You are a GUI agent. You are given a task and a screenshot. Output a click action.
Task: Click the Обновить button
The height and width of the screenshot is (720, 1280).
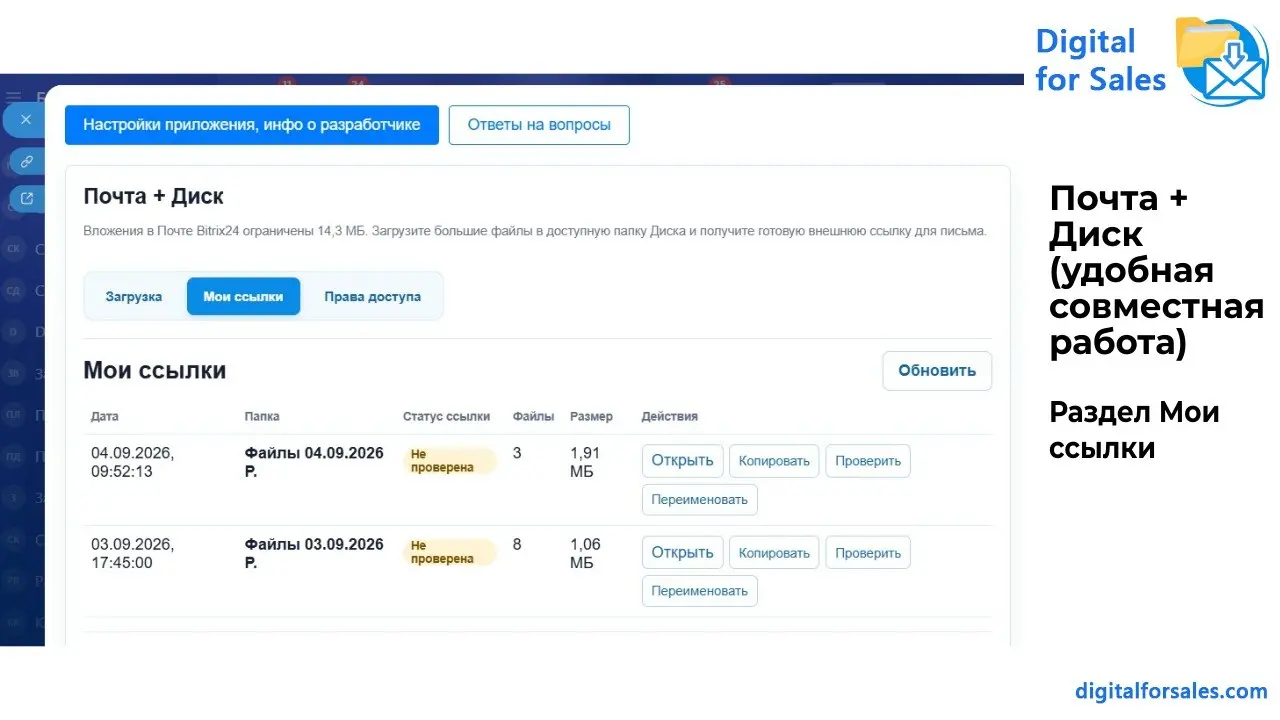pyautogui.click(x=937, y=370)
